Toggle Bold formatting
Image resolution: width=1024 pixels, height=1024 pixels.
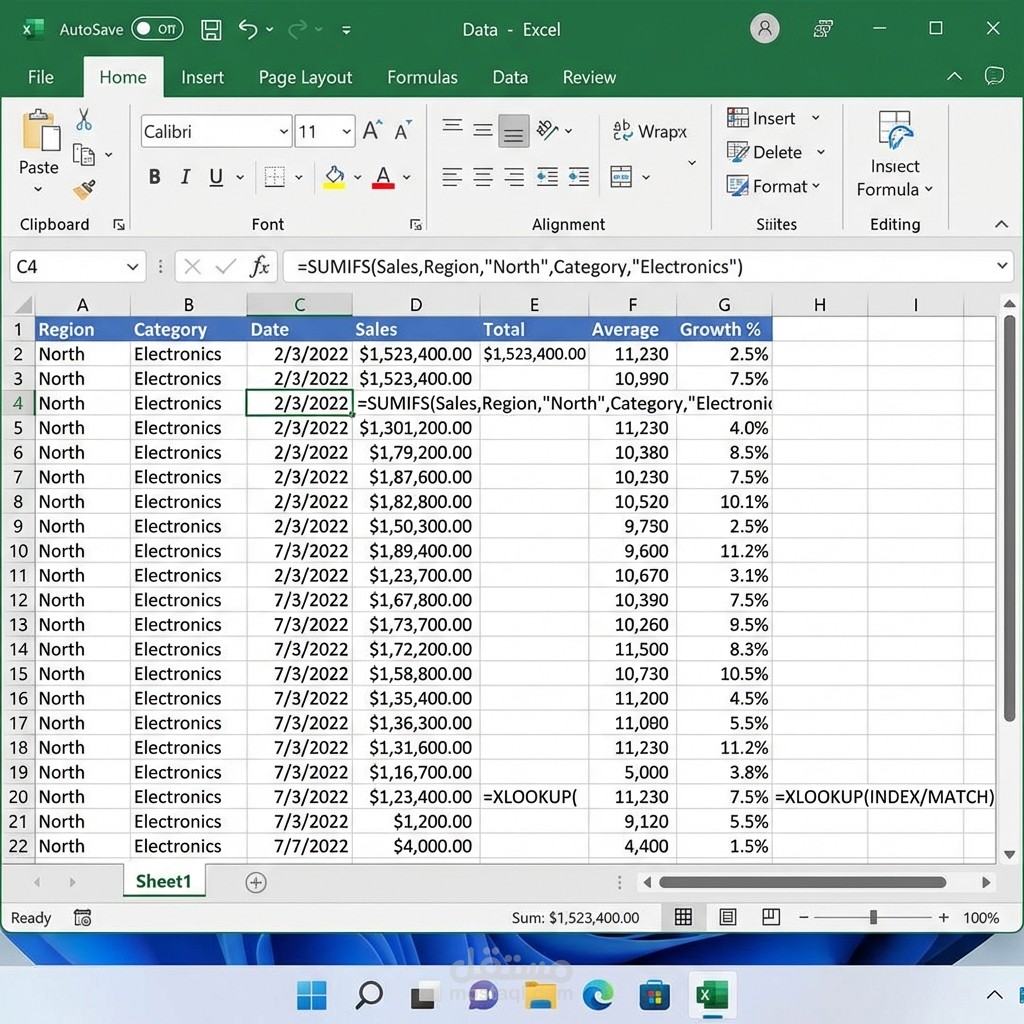coord(155,177)
